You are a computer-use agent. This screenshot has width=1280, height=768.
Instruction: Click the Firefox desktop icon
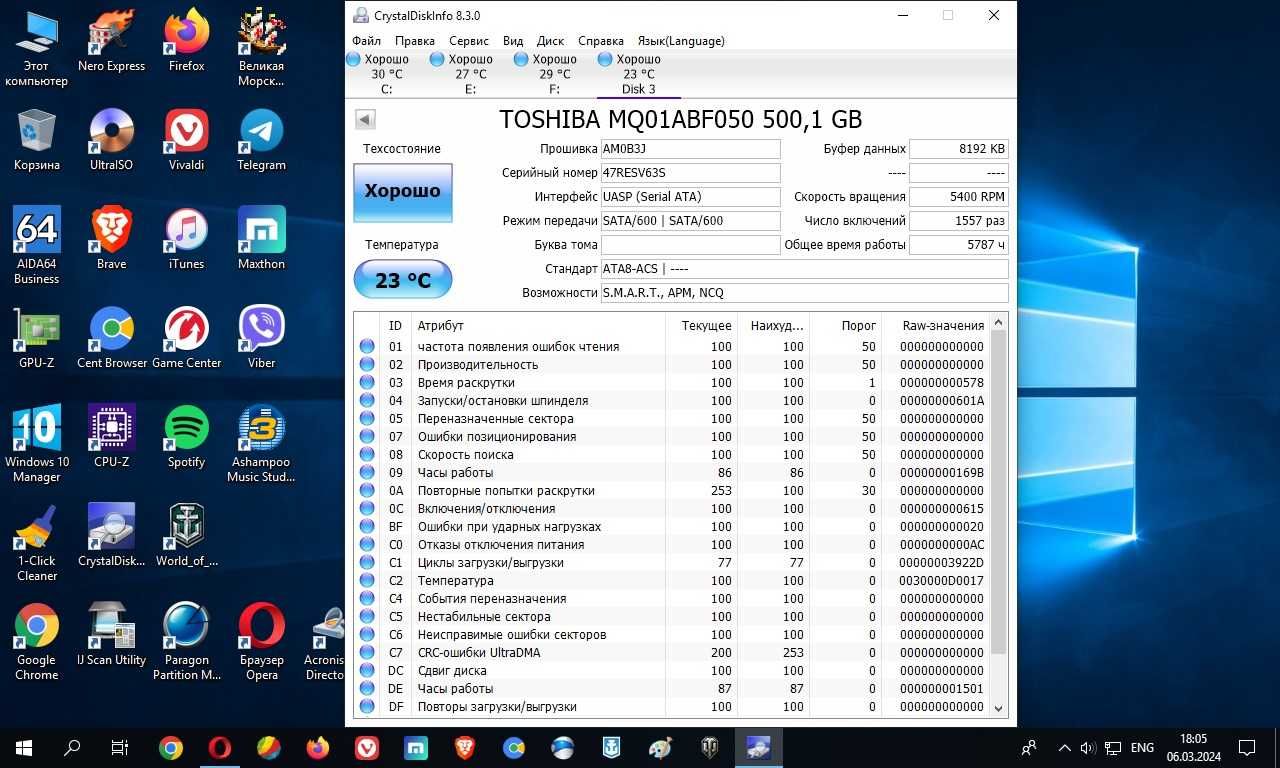(186, 40)
